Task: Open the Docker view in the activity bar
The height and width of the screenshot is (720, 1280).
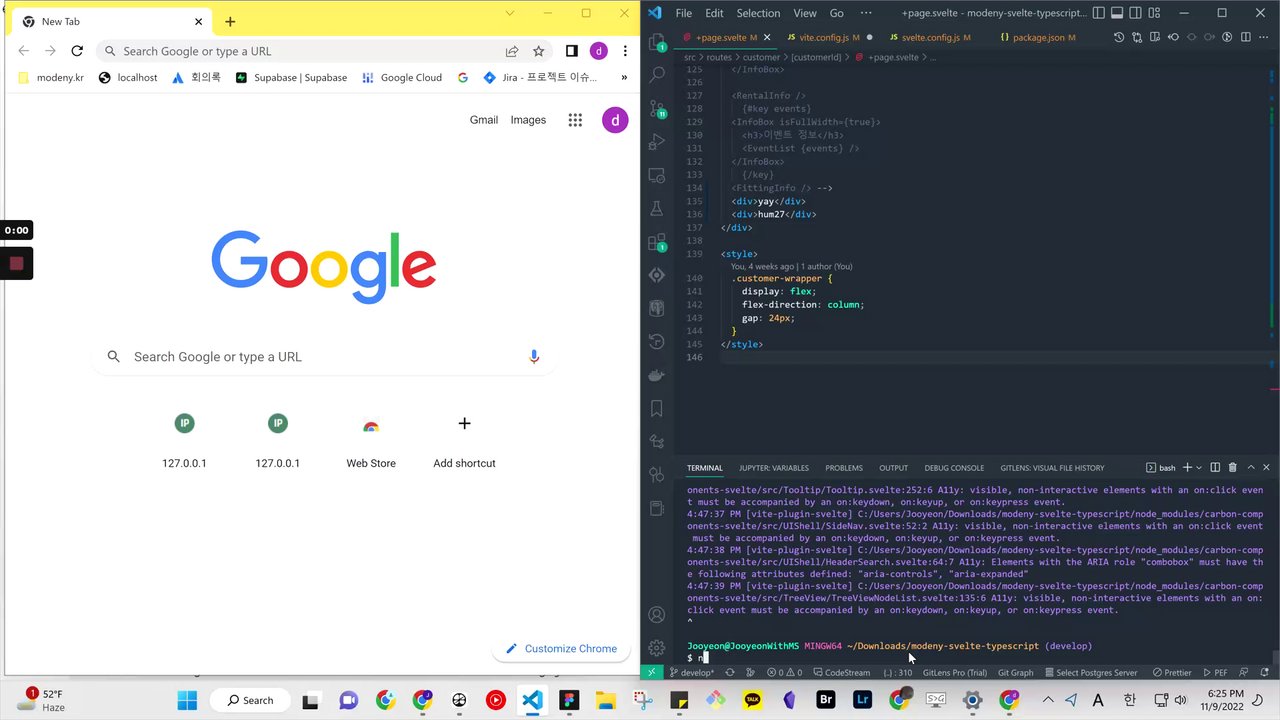Action: click(657, 375)
